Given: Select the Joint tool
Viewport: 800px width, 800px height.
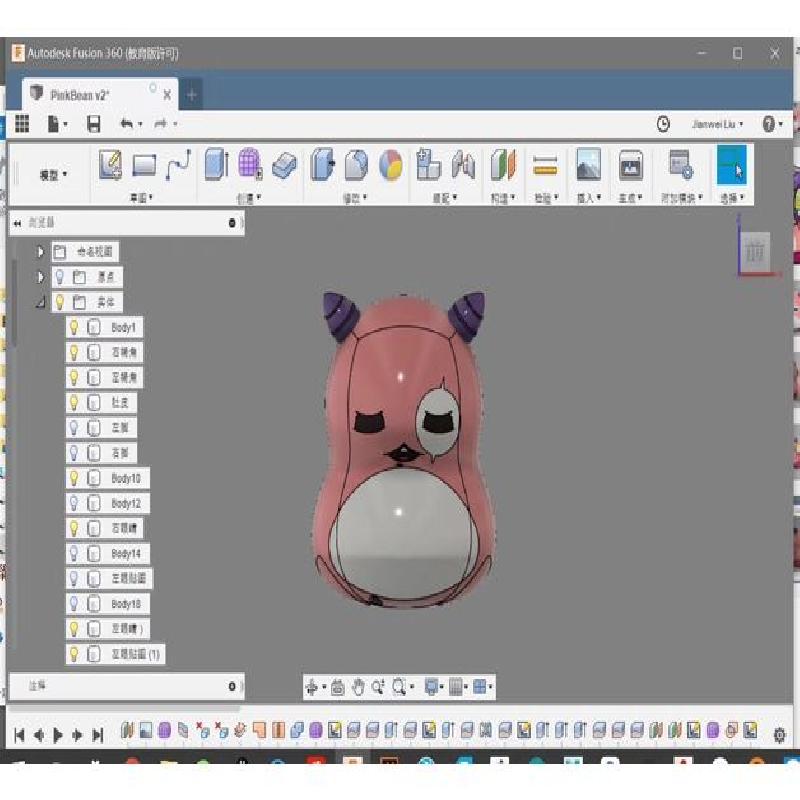Looking at the screenshot, I should (463, 165).
